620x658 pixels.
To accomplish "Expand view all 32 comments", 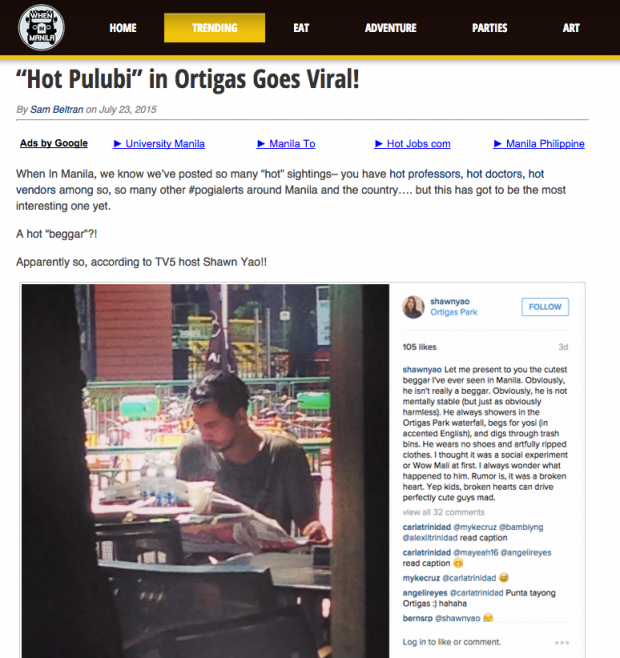I will tap(443, 512).
